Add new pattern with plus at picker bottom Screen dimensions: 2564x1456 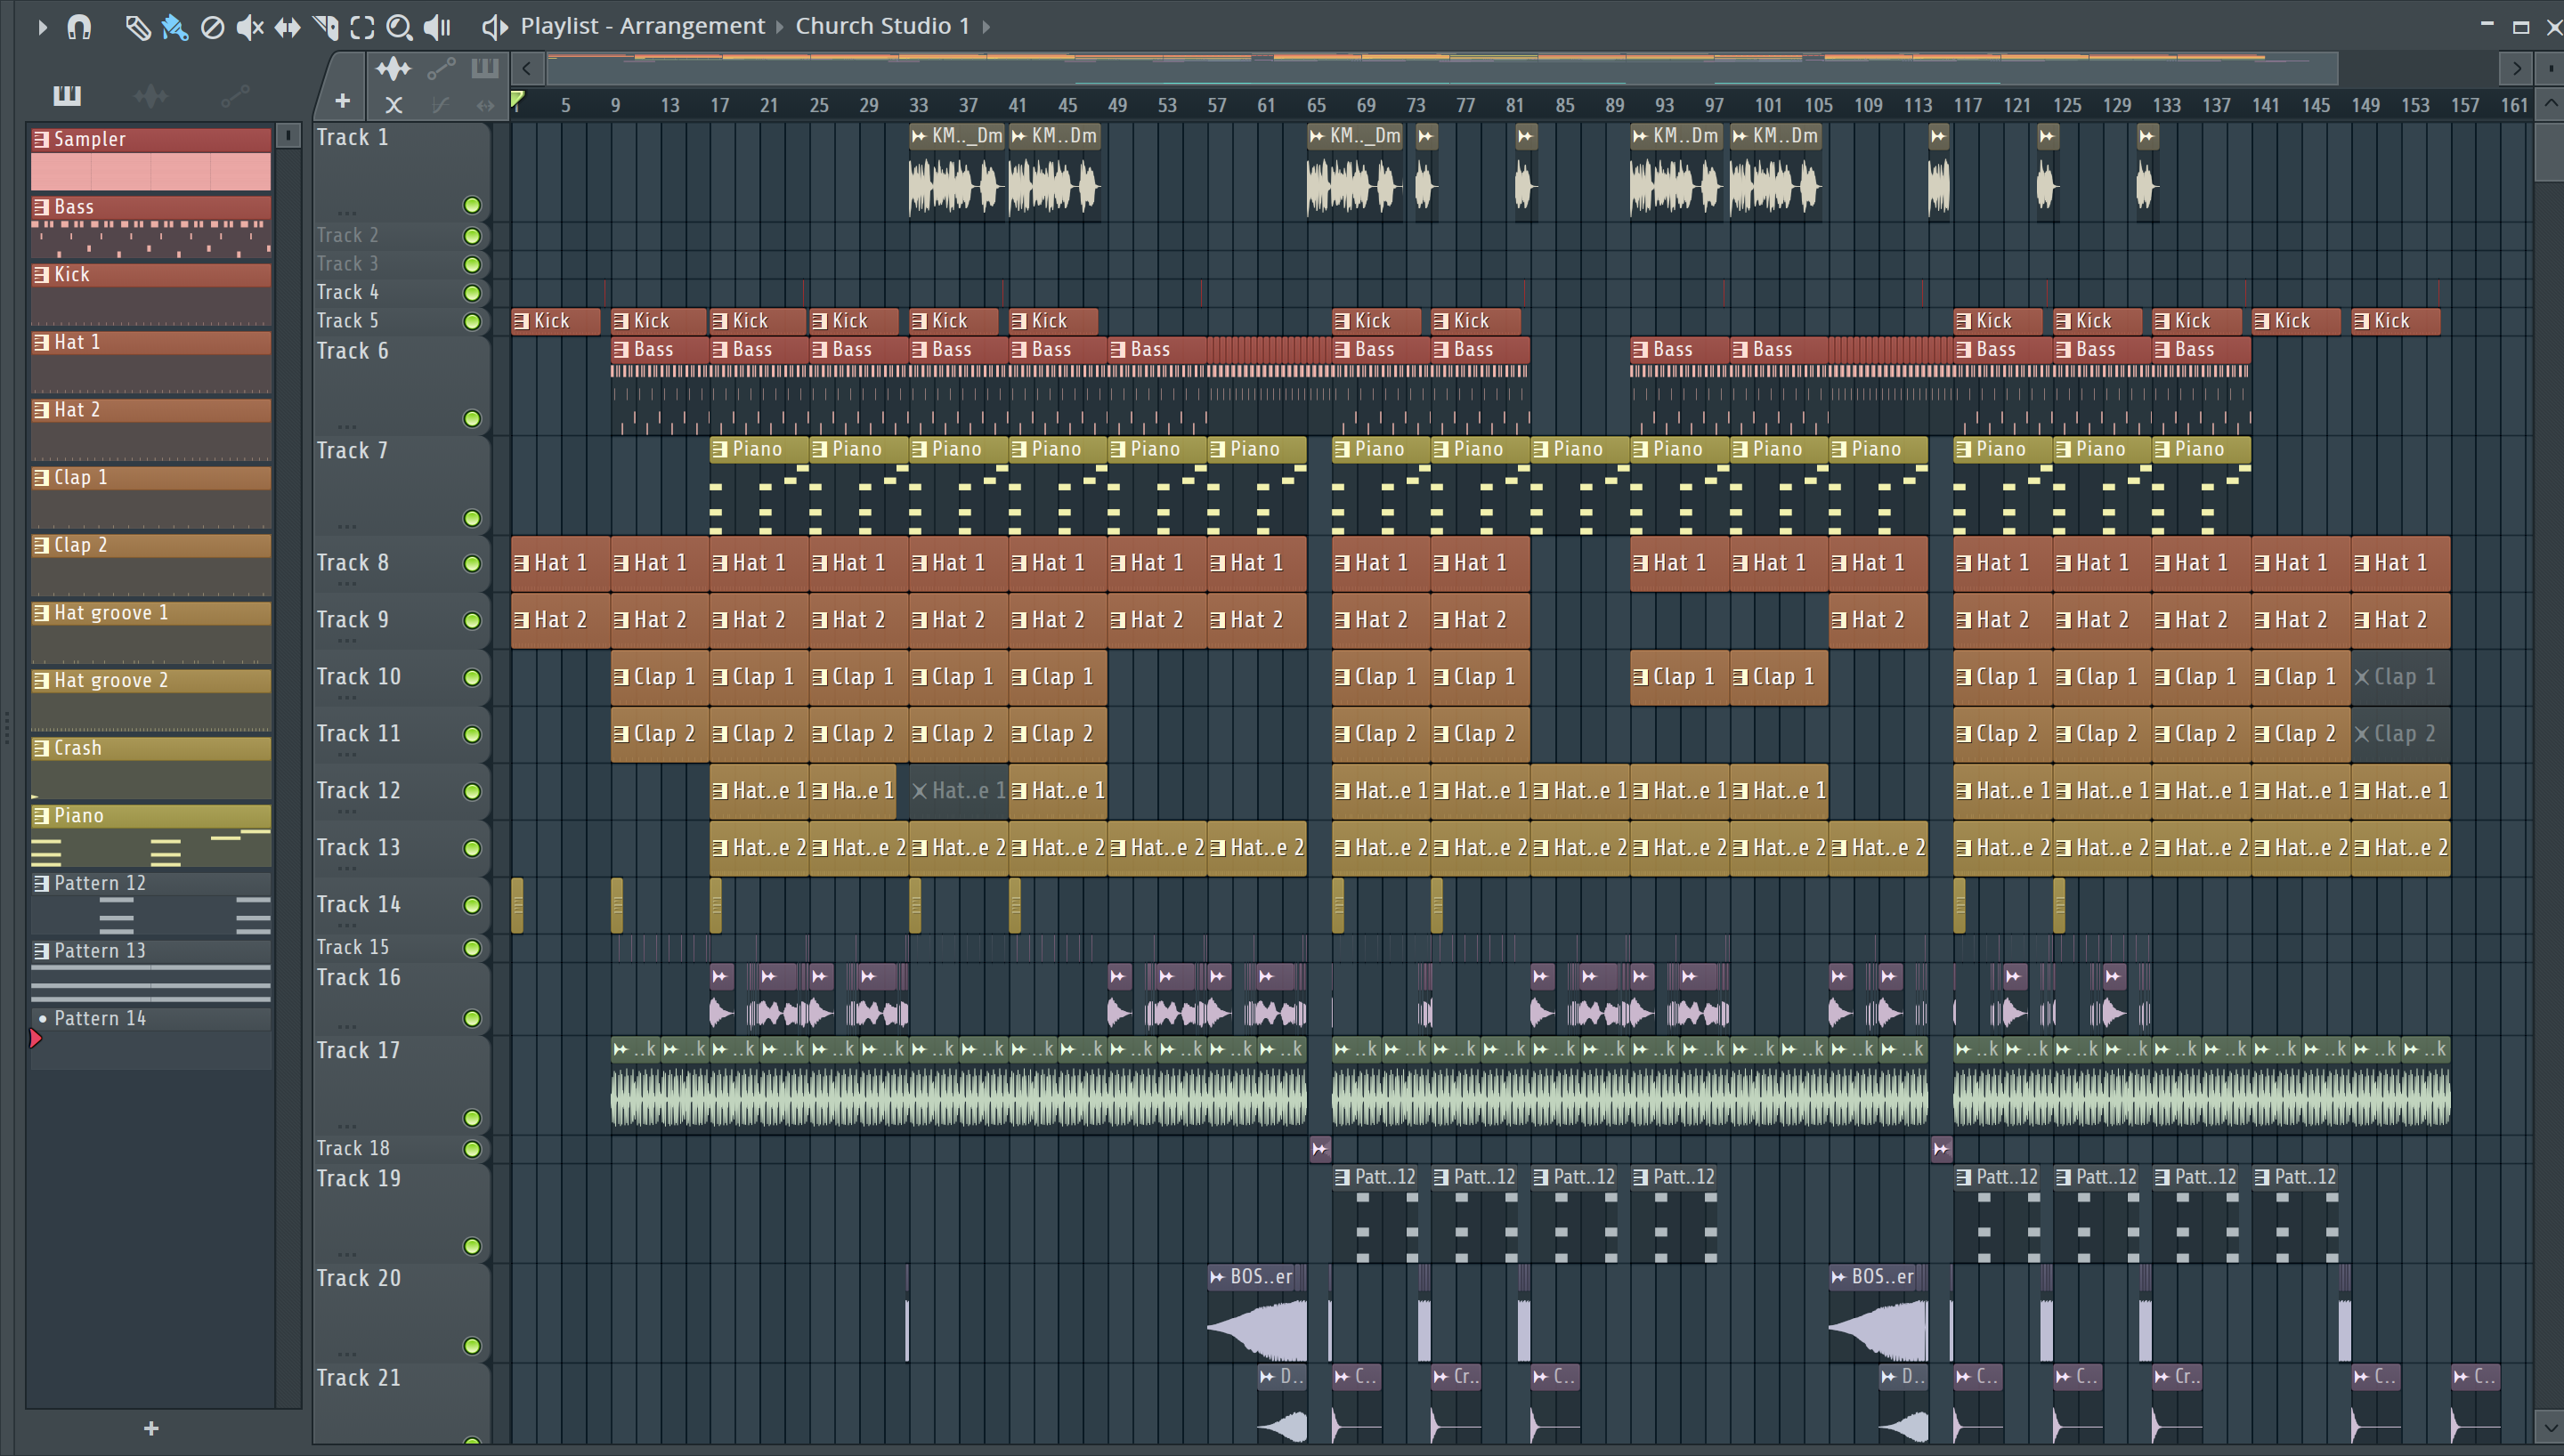[151, 1428]
